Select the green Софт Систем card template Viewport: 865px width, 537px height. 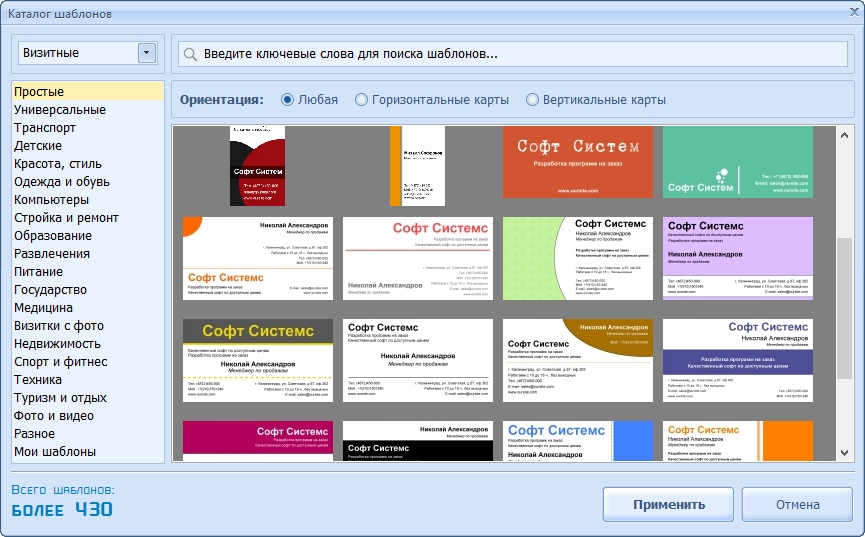[737, 162]
